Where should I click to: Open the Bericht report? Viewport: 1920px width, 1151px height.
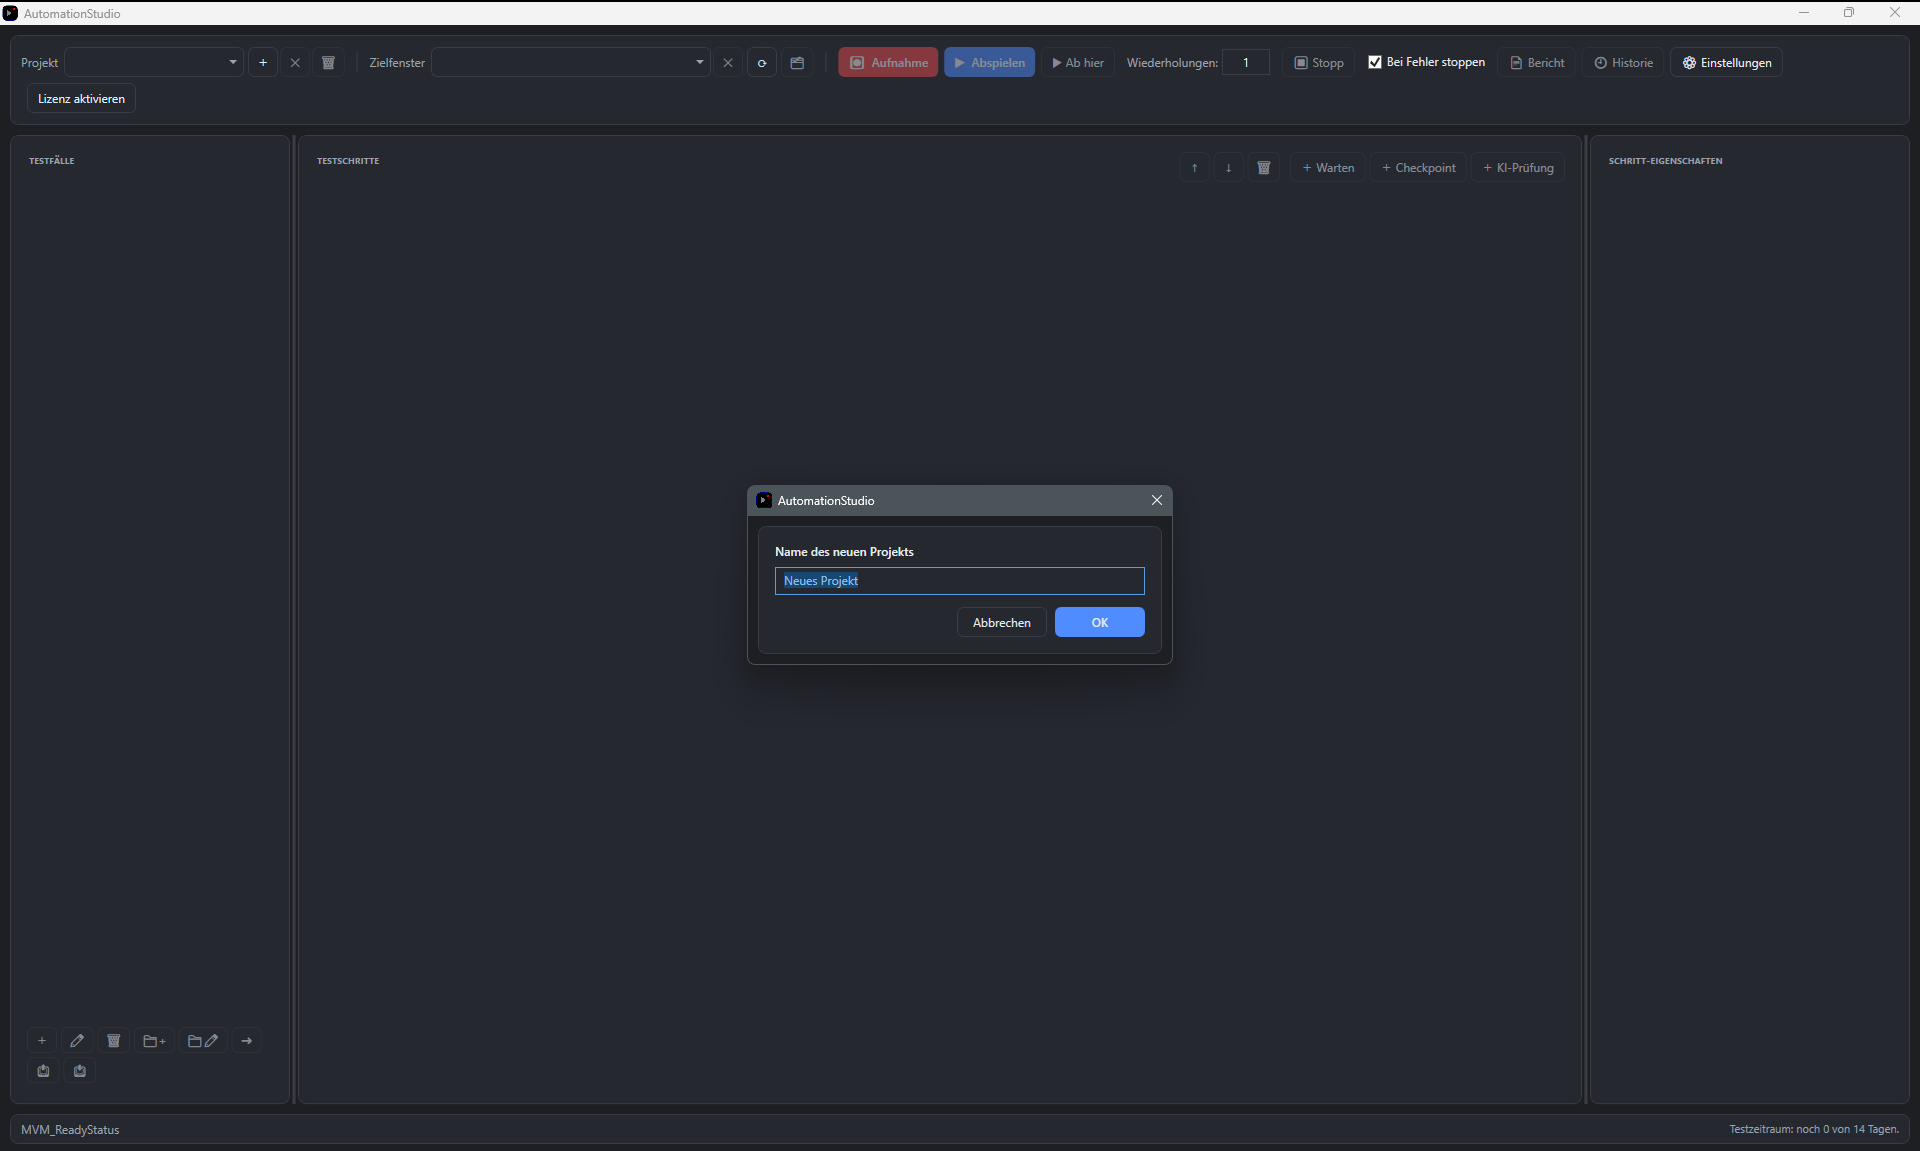[x=1537, y=62]
